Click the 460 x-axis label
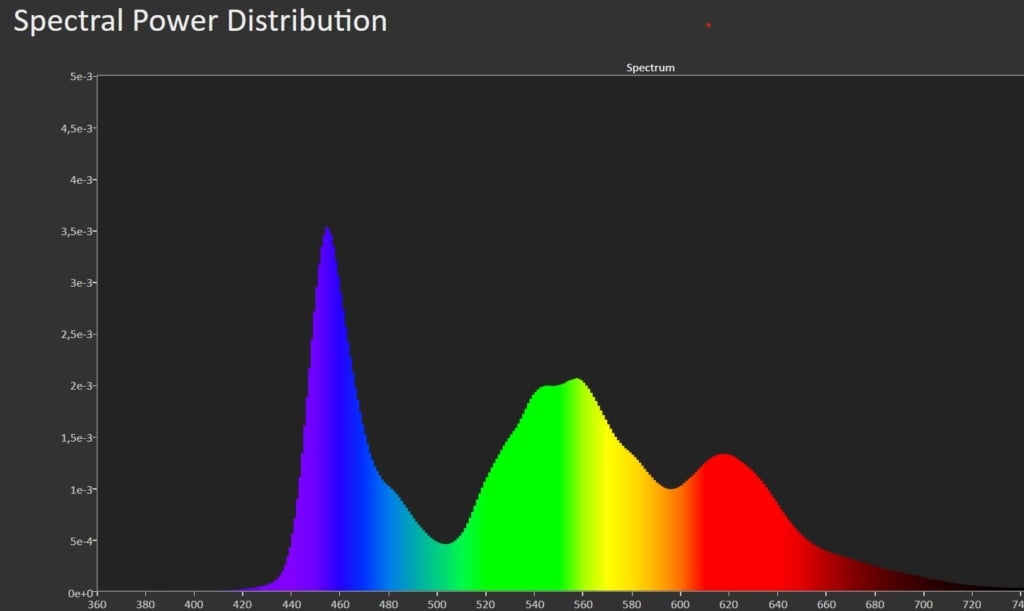Image resolution: width=1024 pixels, height=611 pixels. click(x=340, y=604)
